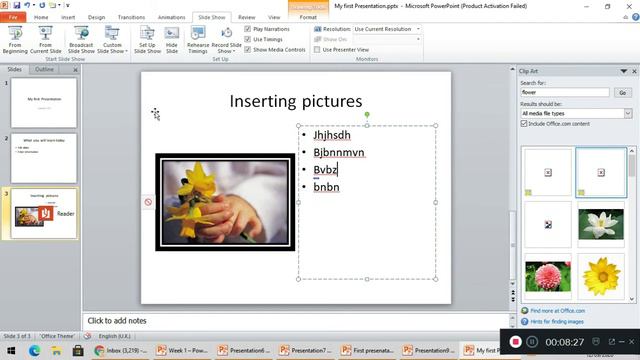The image size is (640, 360).
Task: Start slideshow From Beginning
Action: [x=15, y=40]
